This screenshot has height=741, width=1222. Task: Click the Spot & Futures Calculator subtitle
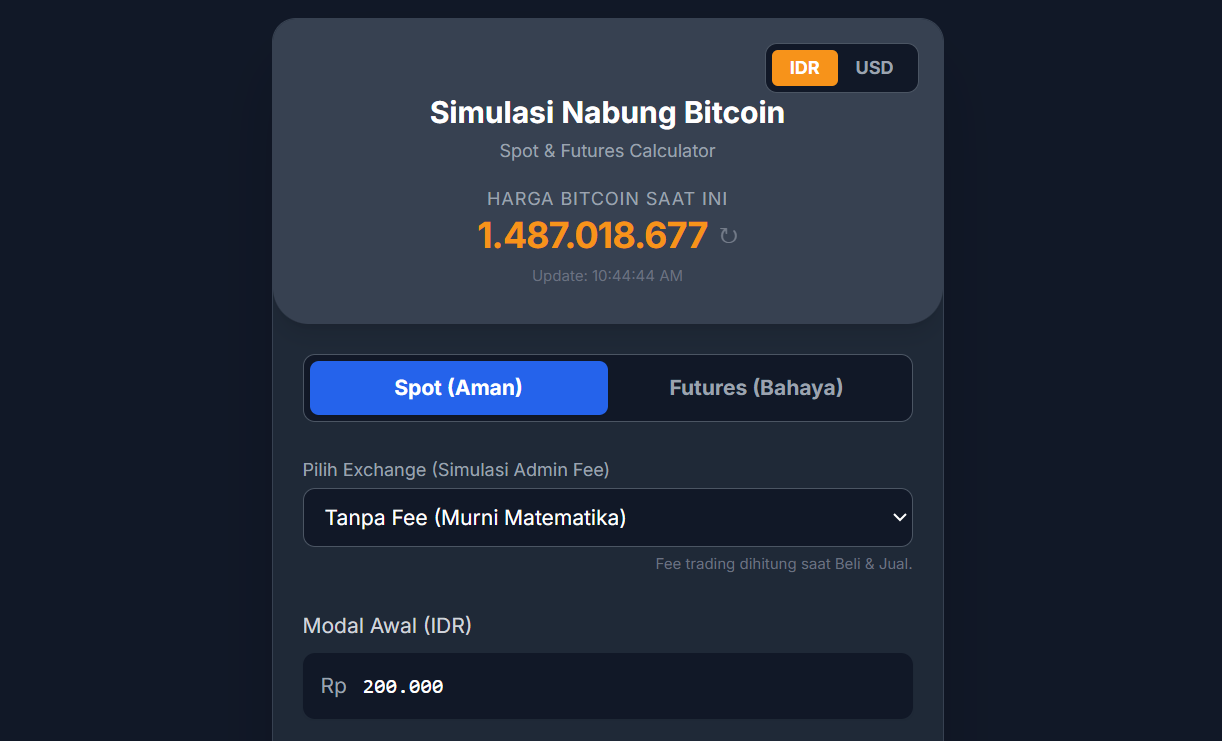607,151
